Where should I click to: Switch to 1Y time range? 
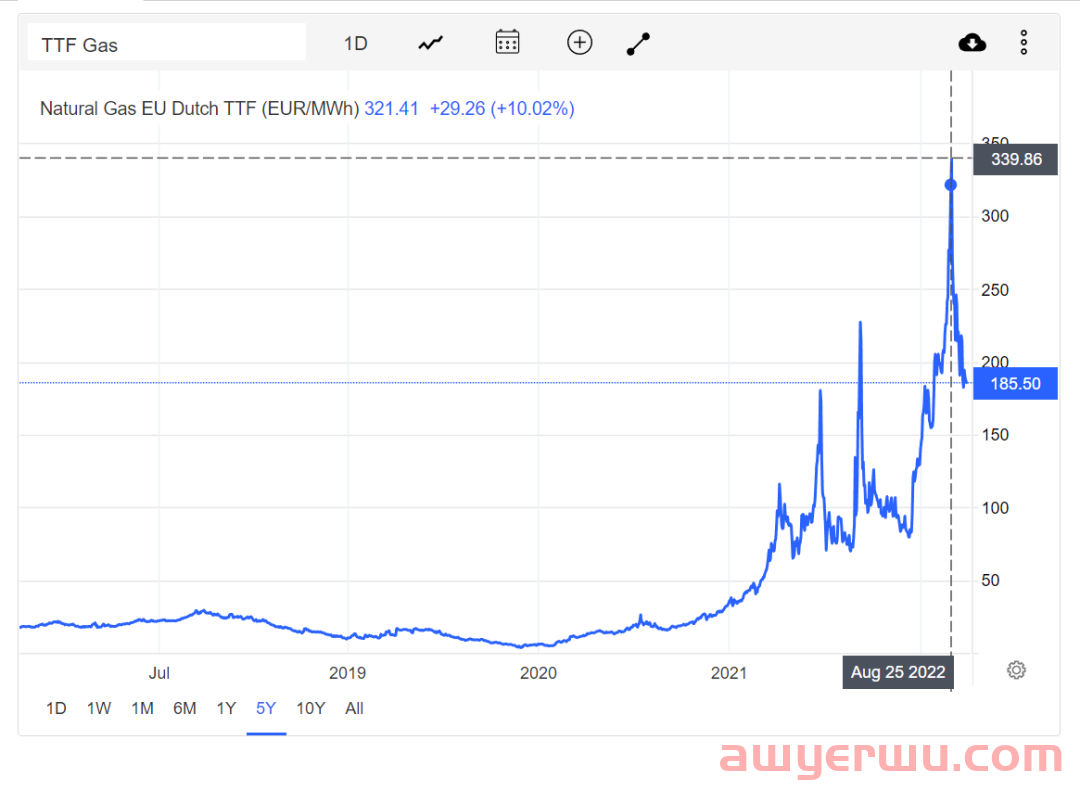coord(226,708)
